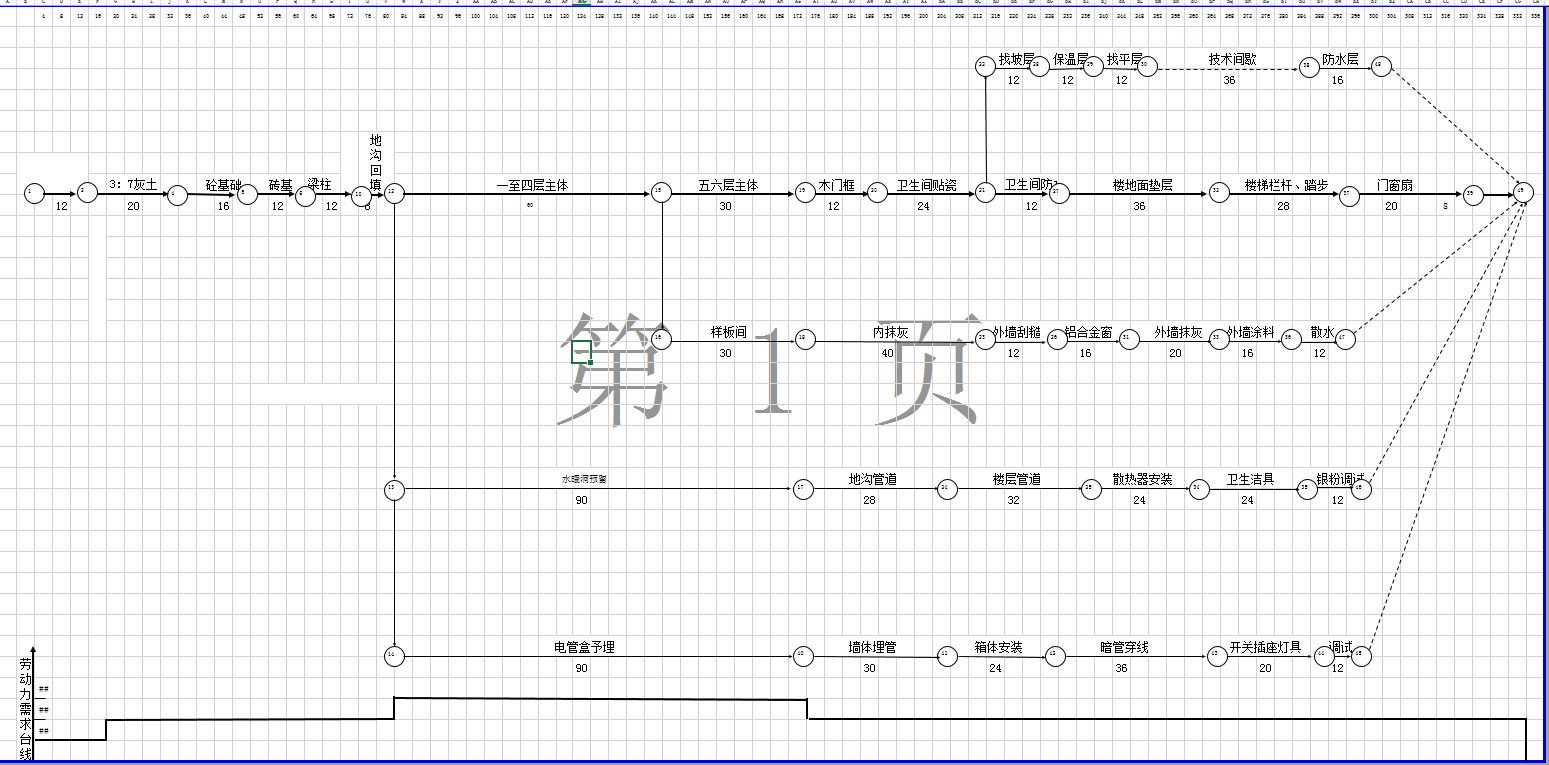Click the 楼地面垫层 task label
1549x765 pixels.
click(x=1142, y=186)
